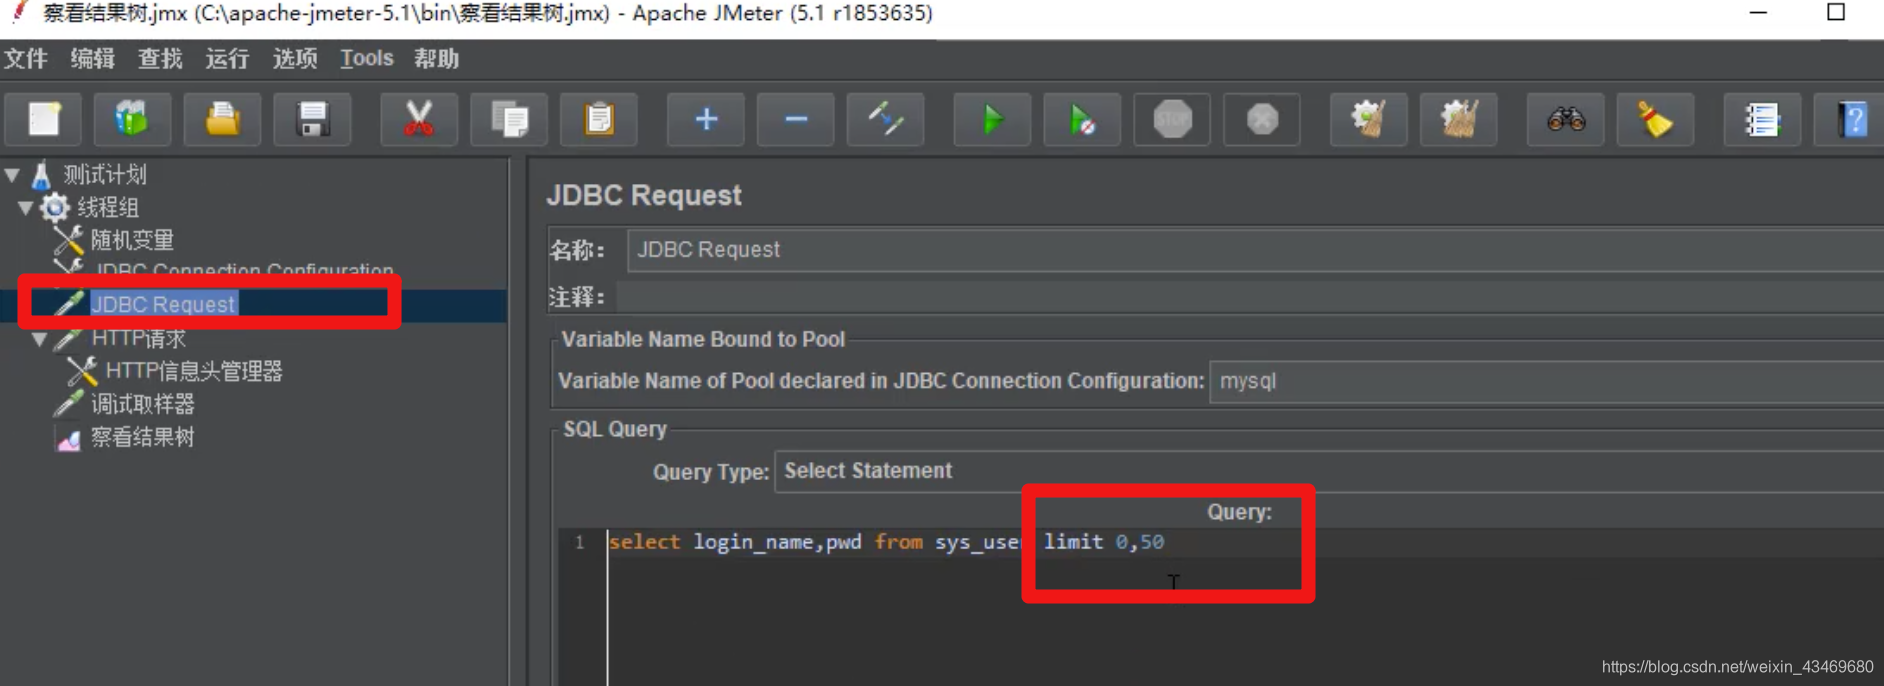Open the 编辑 menu

click(93, 59)
